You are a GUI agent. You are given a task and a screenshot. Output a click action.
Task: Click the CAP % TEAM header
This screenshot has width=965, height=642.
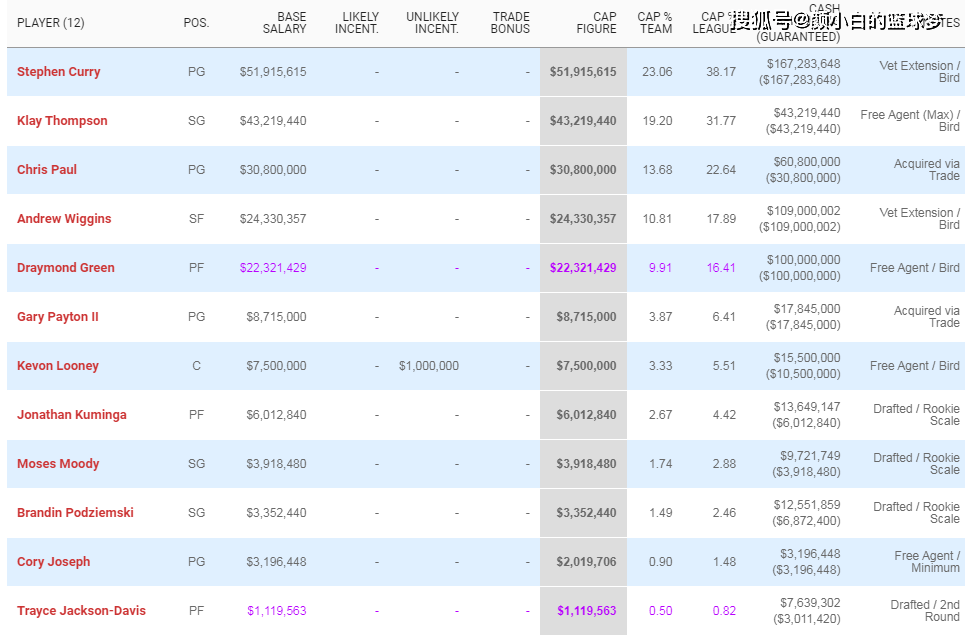click(655, 23)
